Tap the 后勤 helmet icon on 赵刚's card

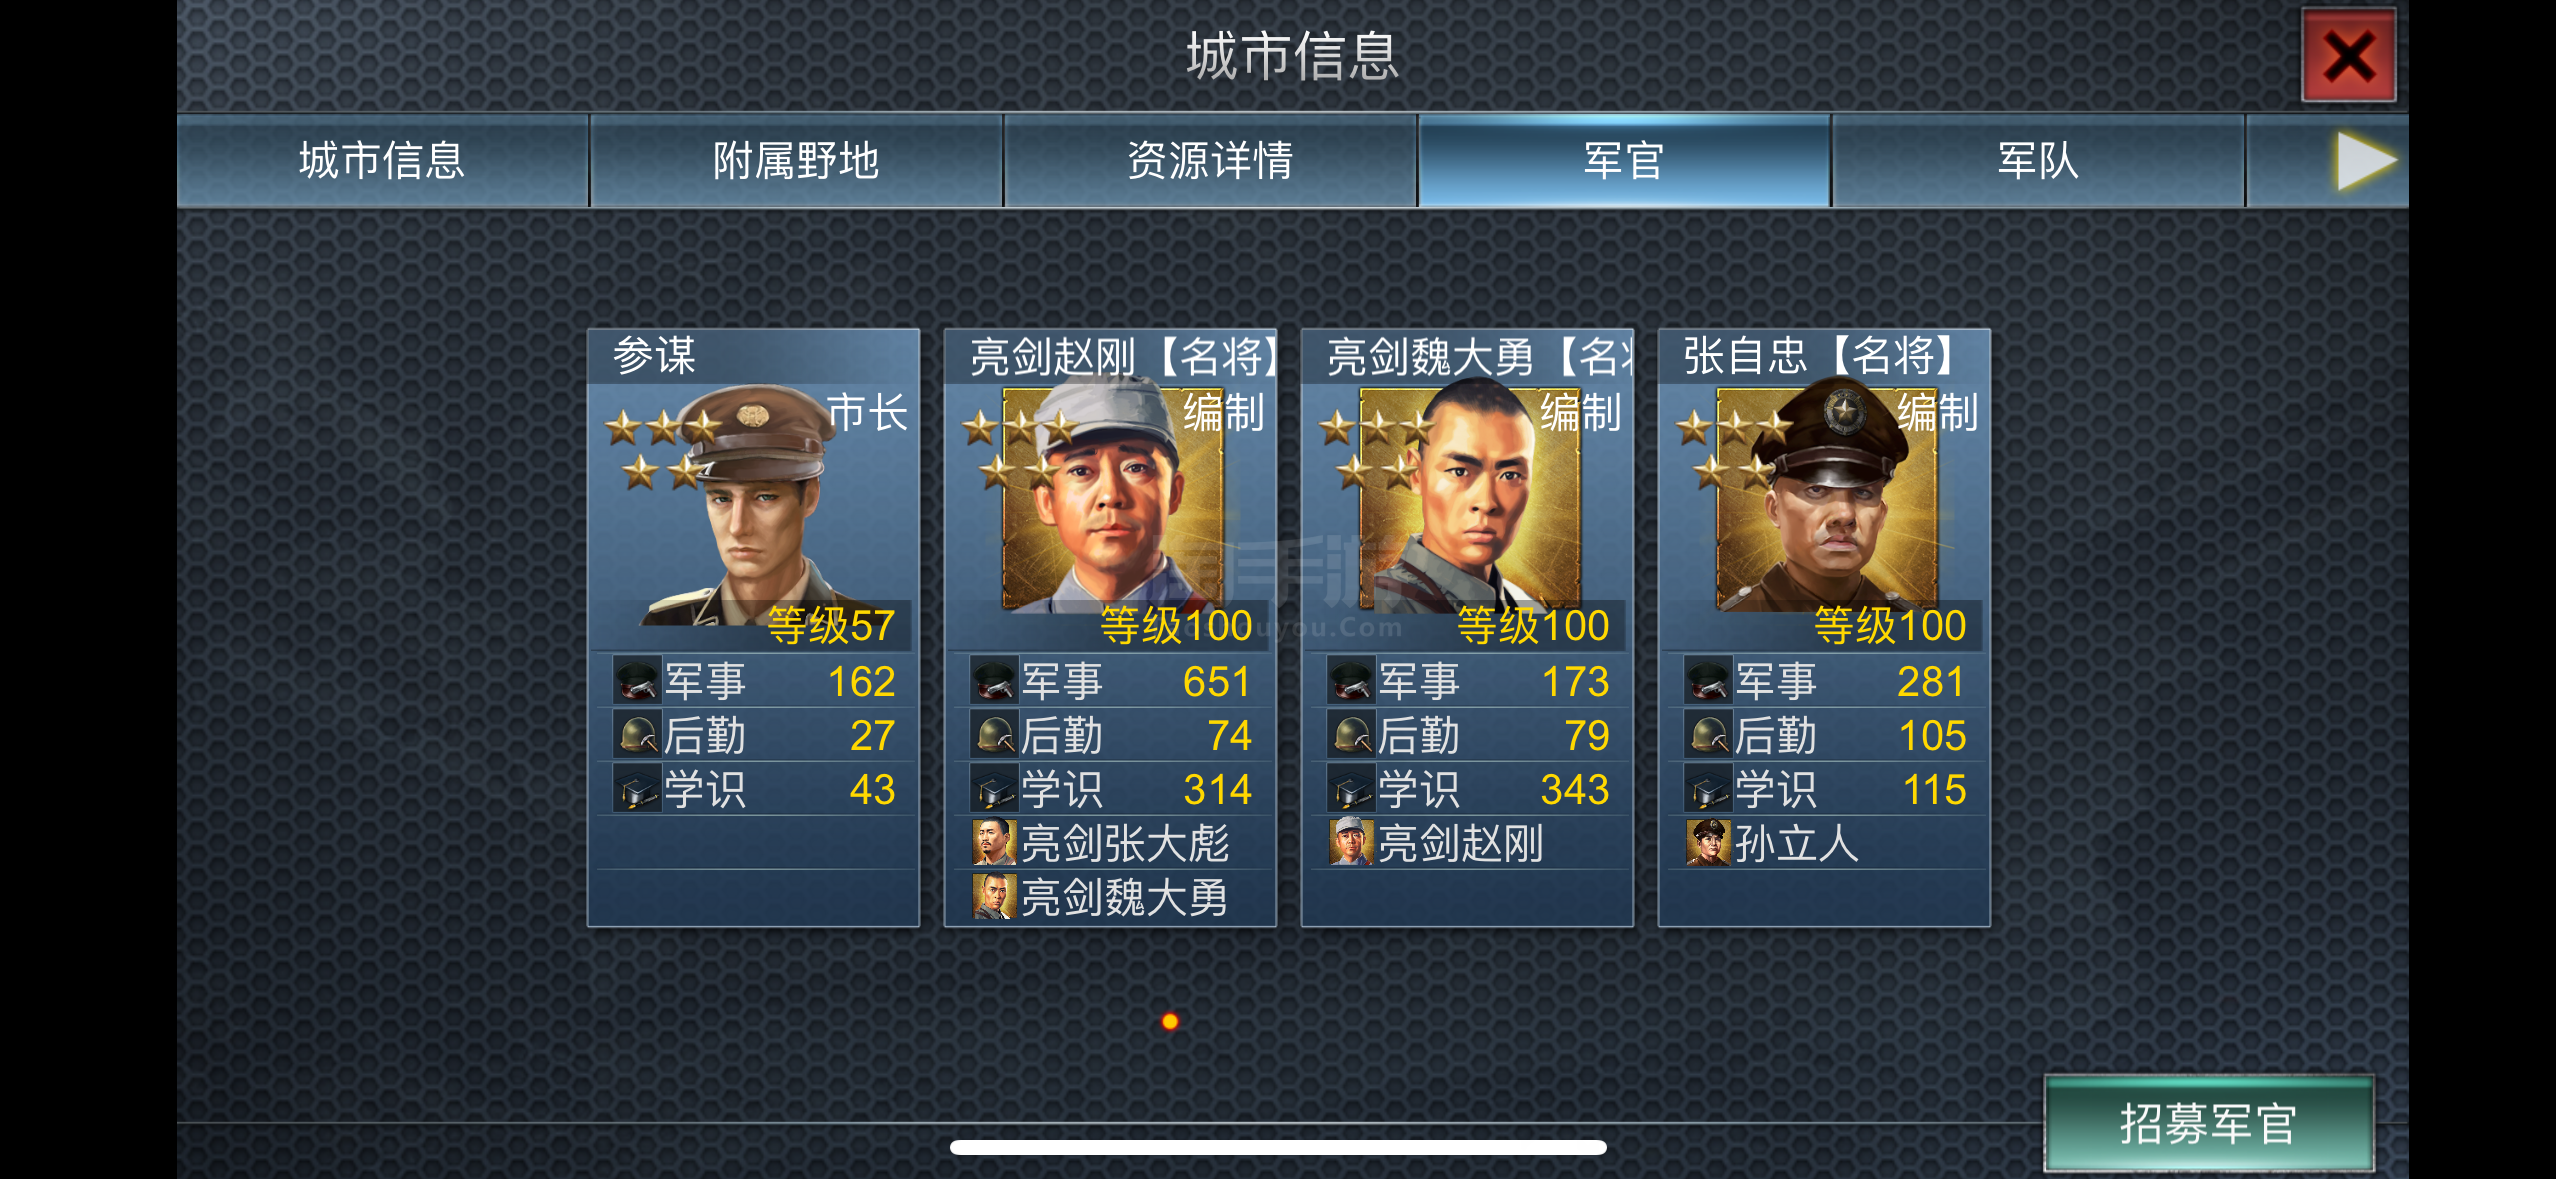(x=994, y=735)
